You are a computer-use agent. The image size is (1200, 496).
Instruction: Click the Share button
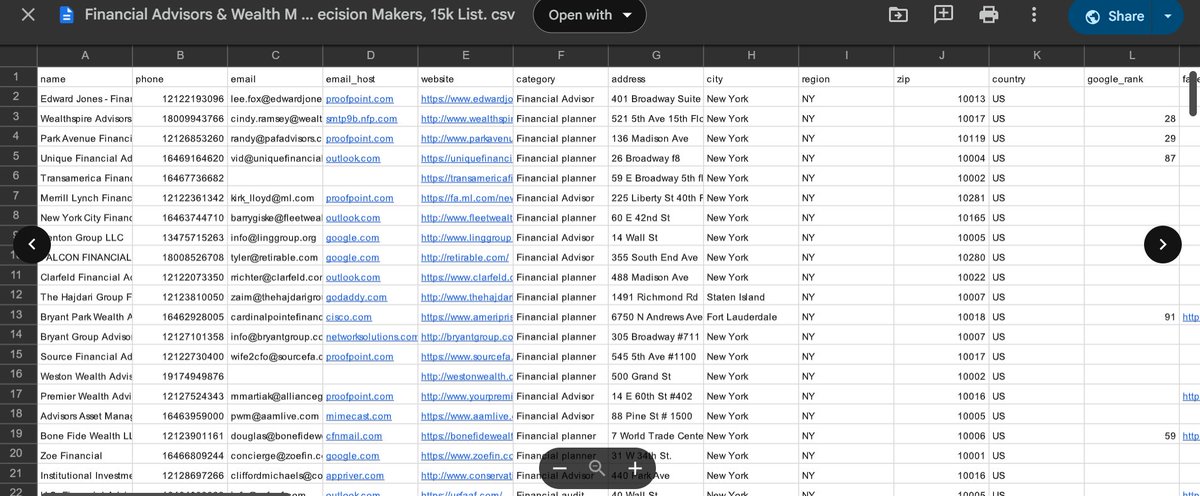pyautogui.click(x=1113, y=16)
